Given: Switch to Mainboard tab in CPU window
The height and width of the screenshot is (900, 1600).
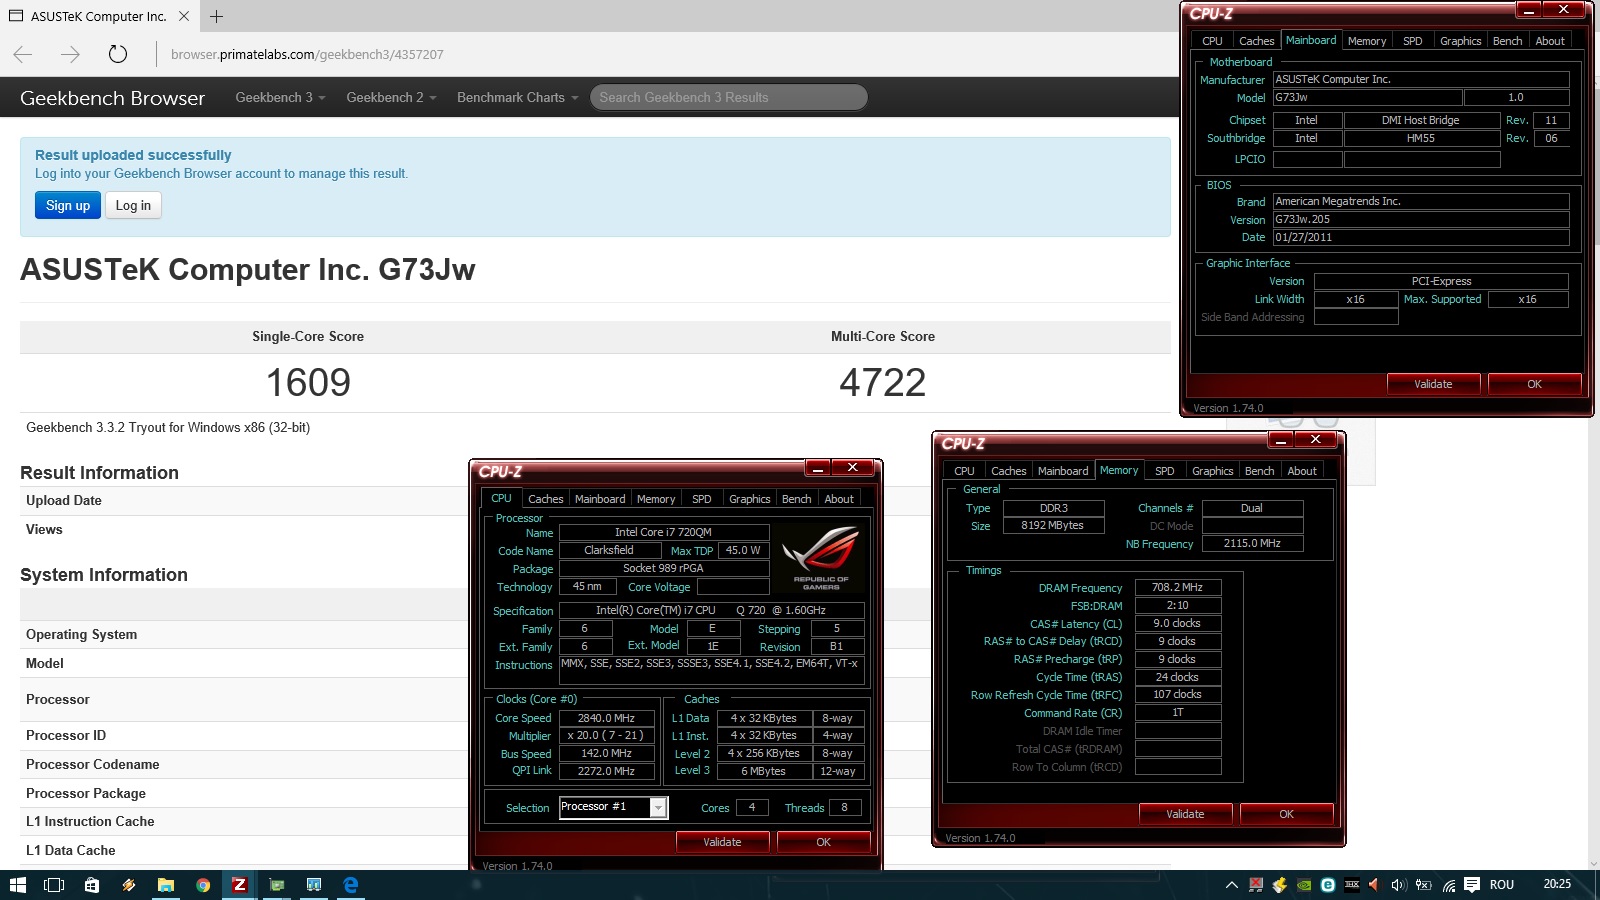Looking at the screenshot, I should (x=600, y=499).
